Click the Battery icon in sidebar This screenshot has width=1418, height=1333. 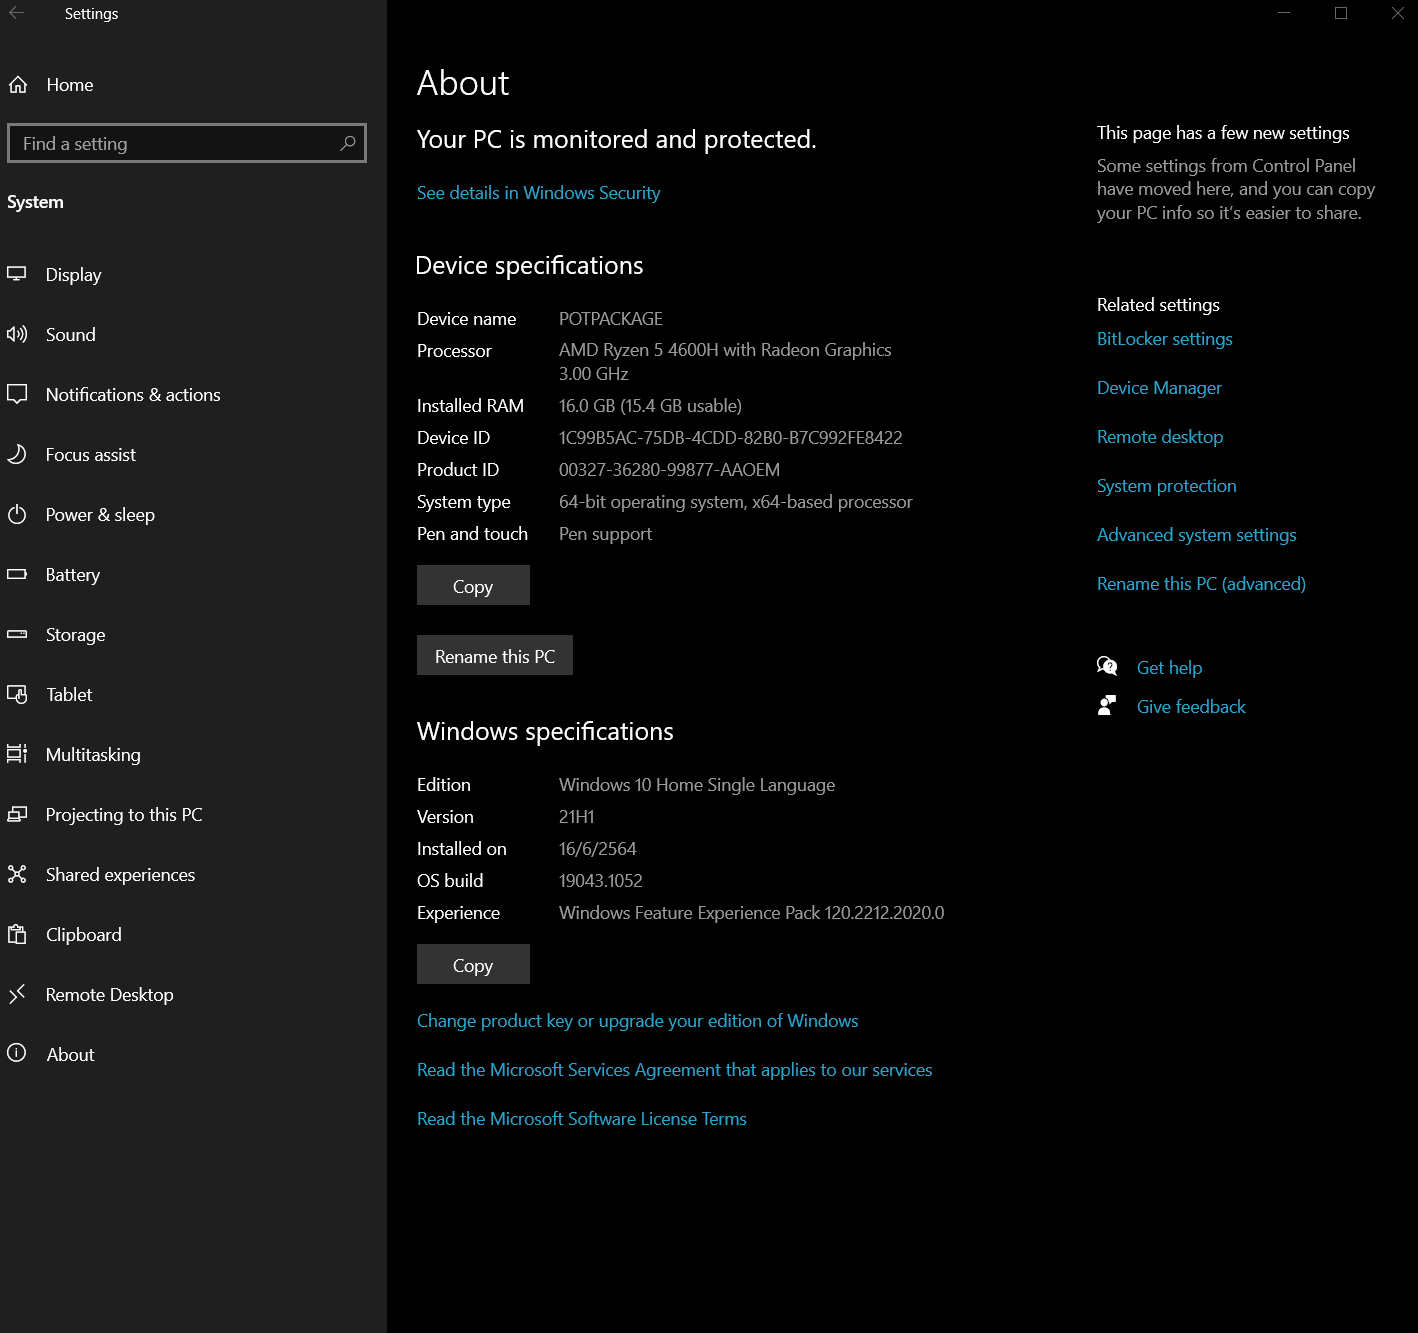coord(17,574)
